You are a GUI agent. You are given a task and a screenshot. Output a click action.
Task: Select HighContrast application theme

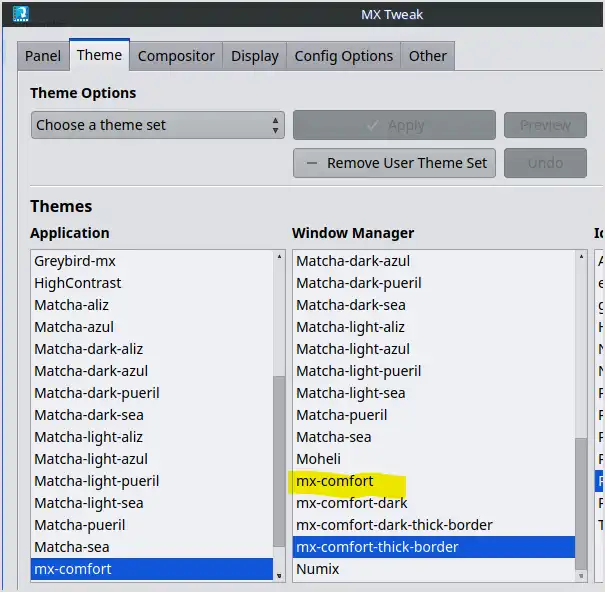pyautogui.click(x=152, y=283)
